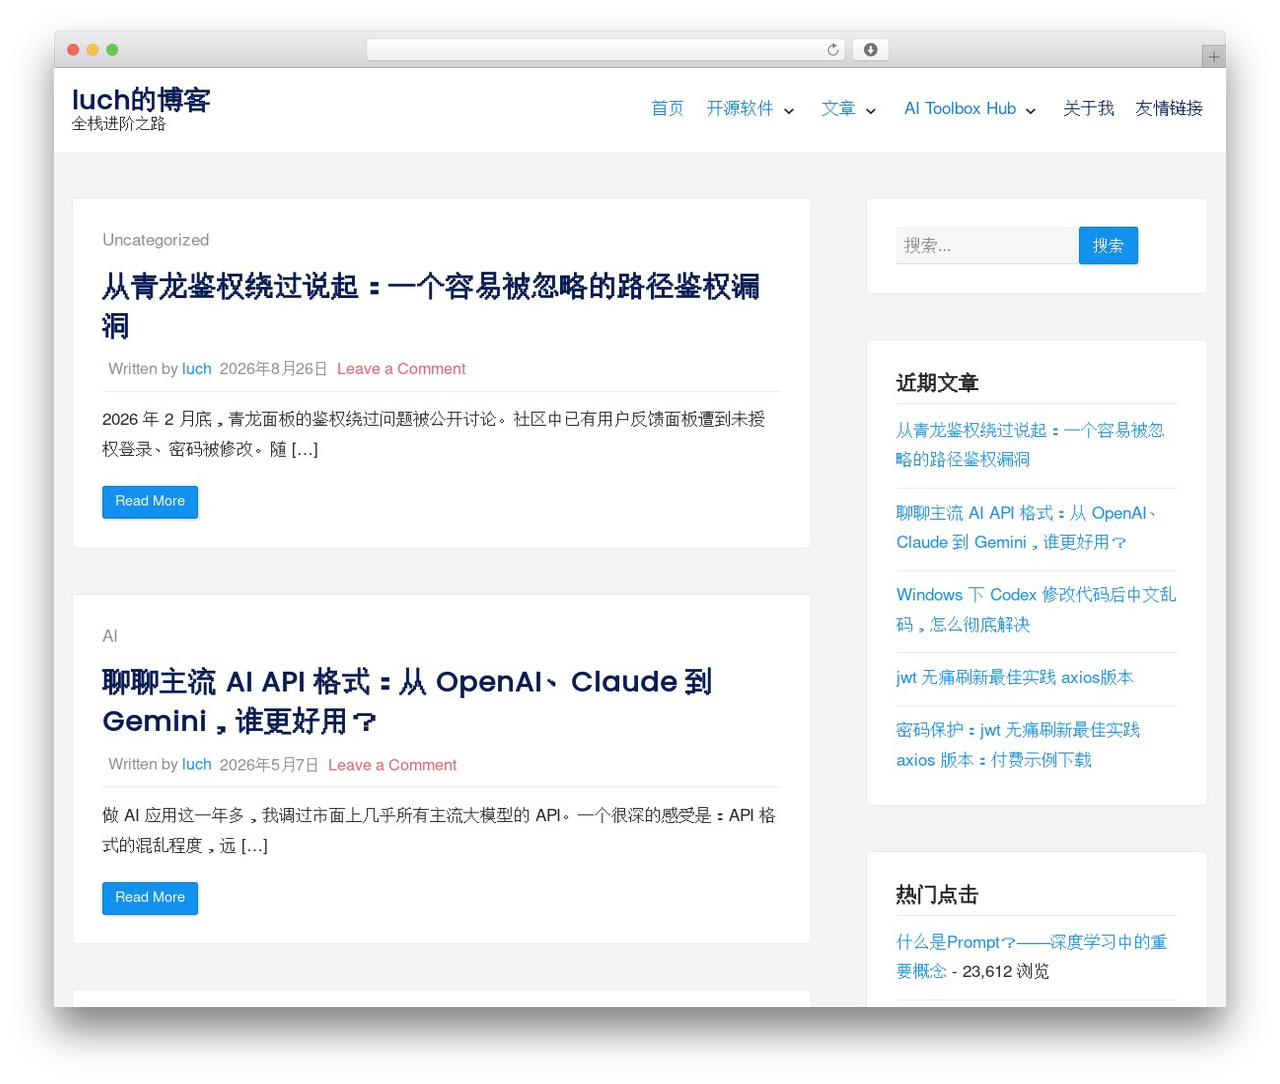Click the 全栈进阶之路 tagline
Viewport: 1280px width, 1084px height.
(x=119, y=124)
